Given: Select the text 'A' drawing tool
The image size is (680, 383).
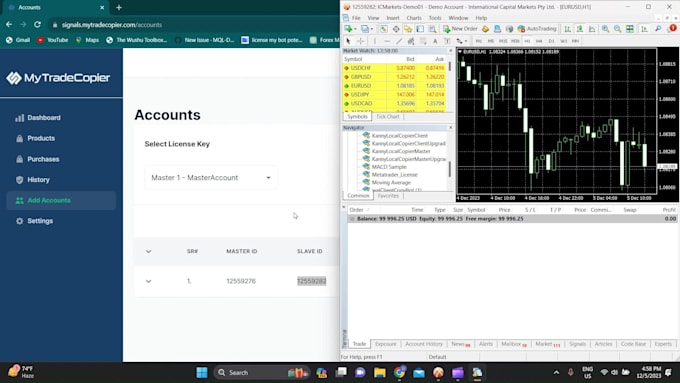Looking at the screenshot, I should 435,41.
